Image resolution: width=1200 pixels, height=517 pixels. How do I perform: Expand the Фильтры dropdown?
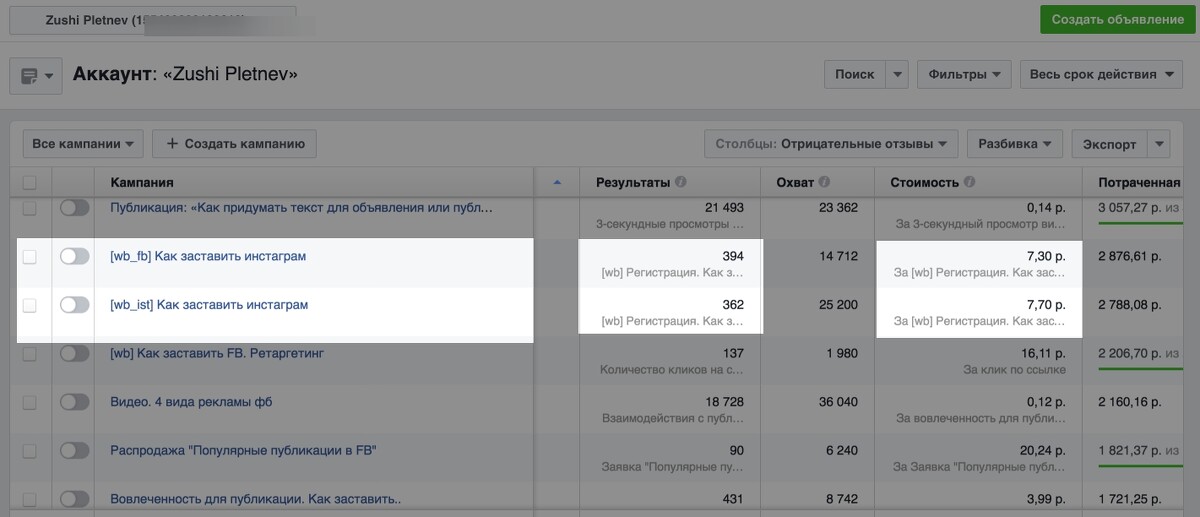click(x=963, y=75)
